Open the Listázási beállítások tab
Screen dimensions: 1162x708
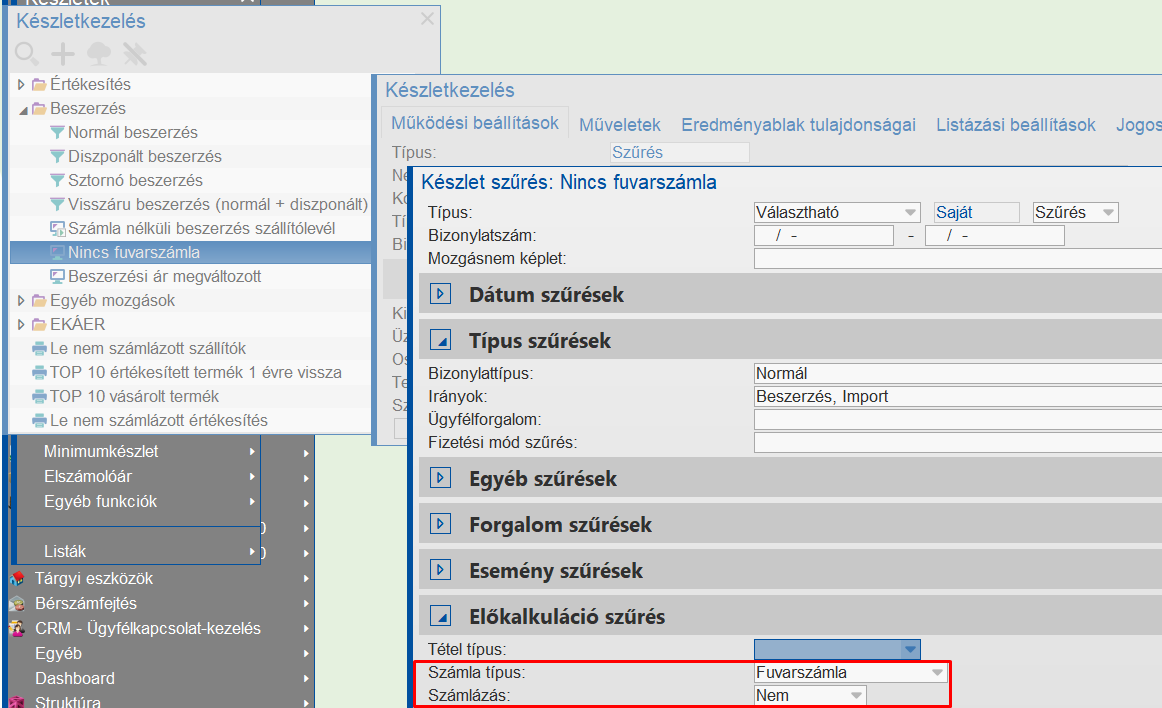[x=1015, y=125]
